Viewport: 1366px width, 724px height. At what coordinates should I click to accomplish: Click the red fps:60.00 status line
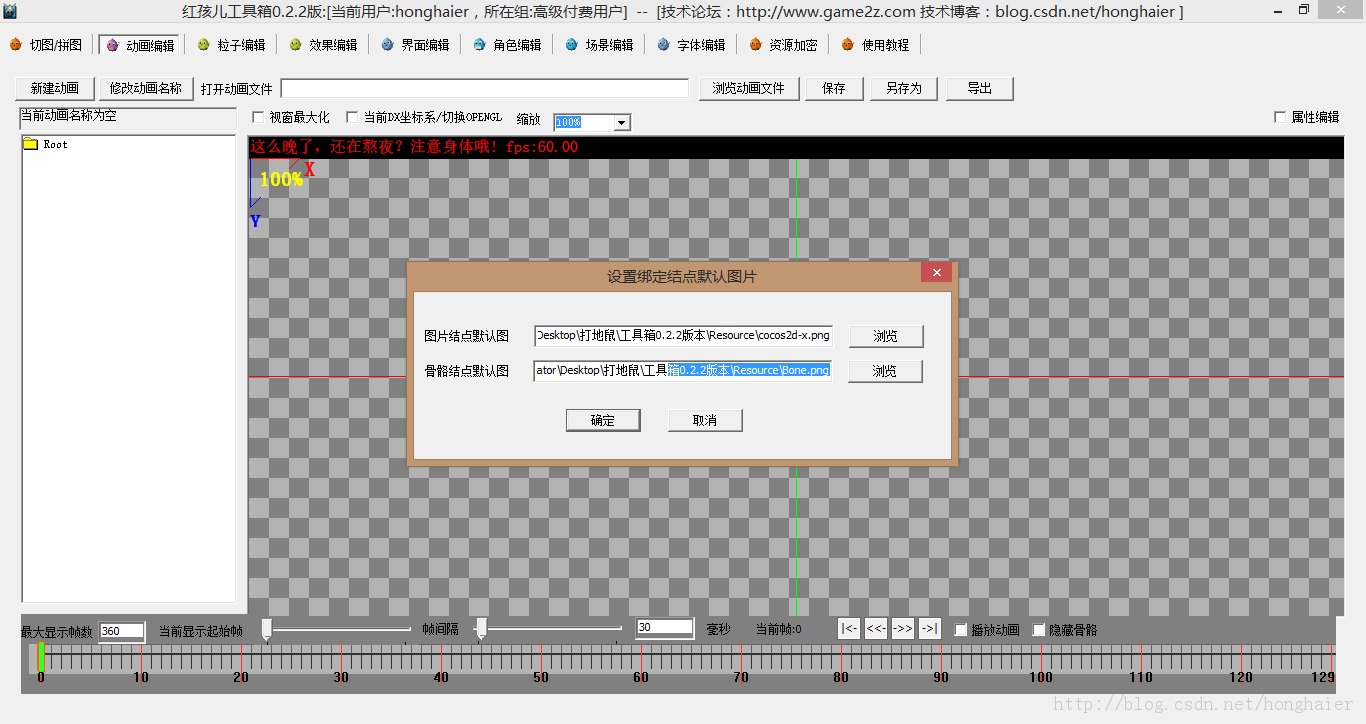click(414, 147)
